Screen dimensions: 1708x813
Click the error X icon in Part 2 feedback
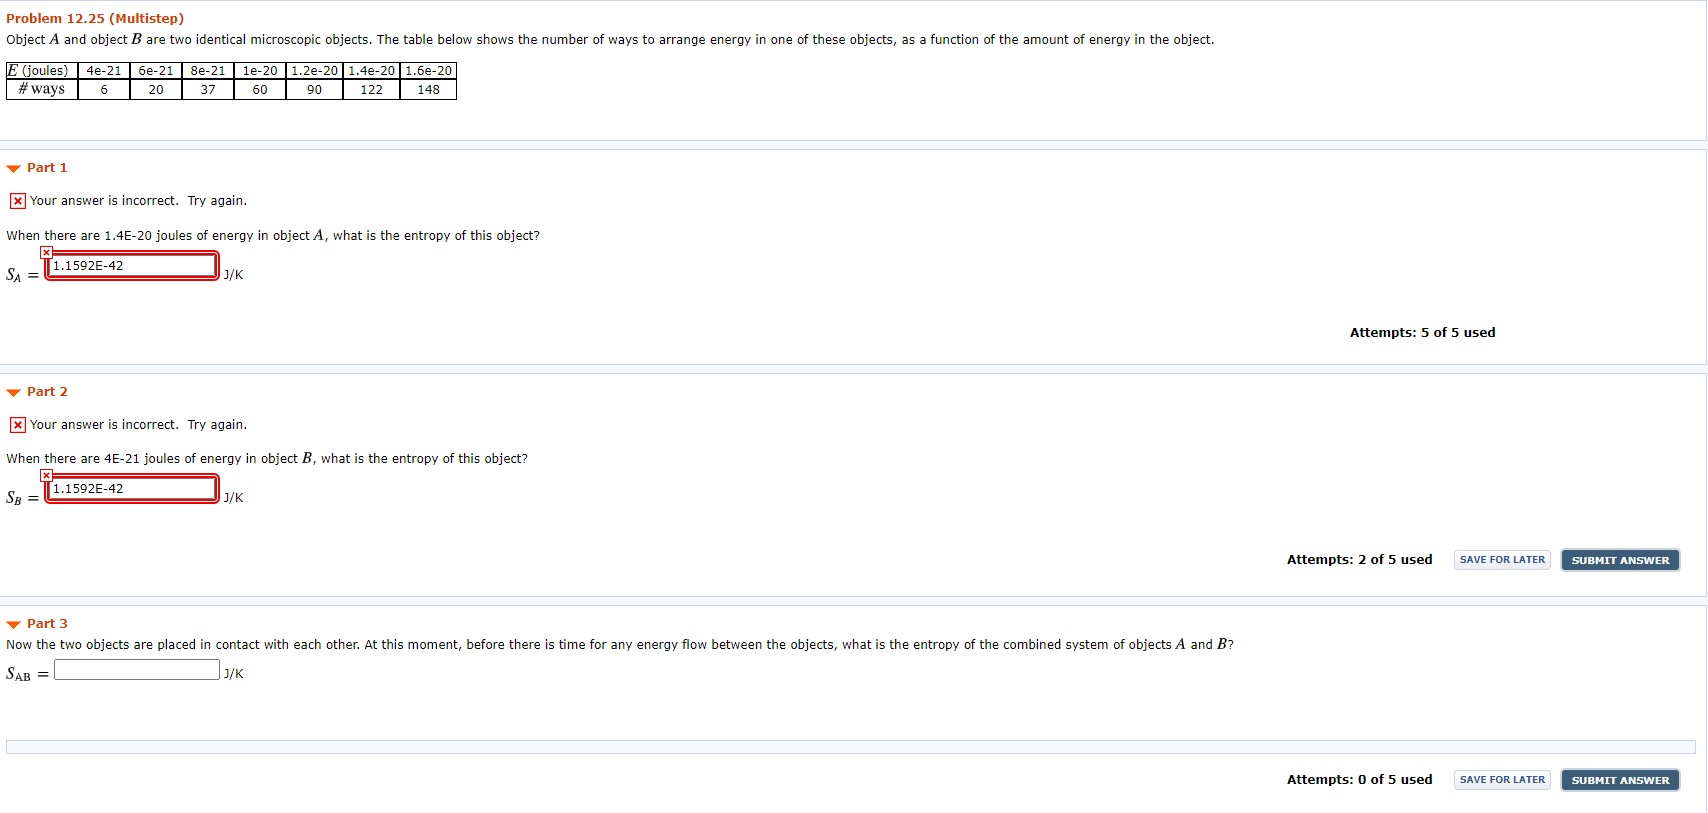(17, 424)
